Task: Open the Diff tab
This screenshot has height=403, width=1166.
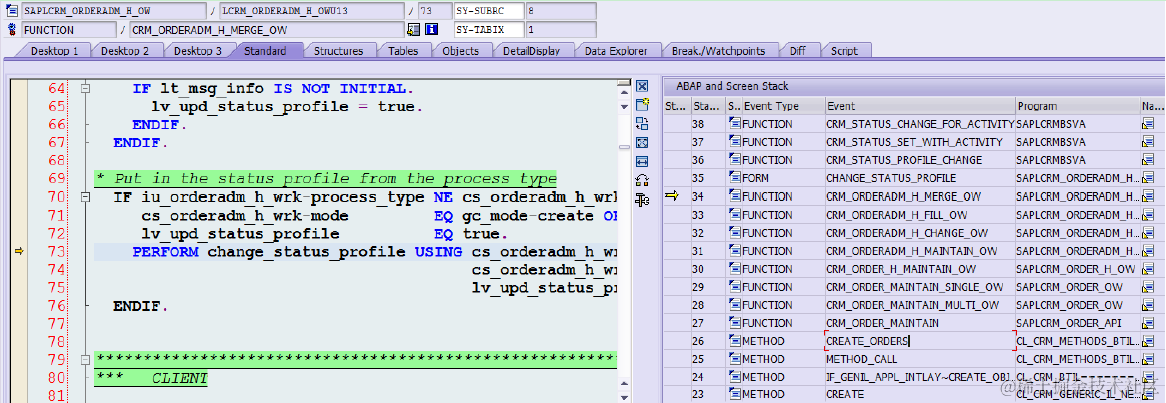Action: click(x=797, y=51)
